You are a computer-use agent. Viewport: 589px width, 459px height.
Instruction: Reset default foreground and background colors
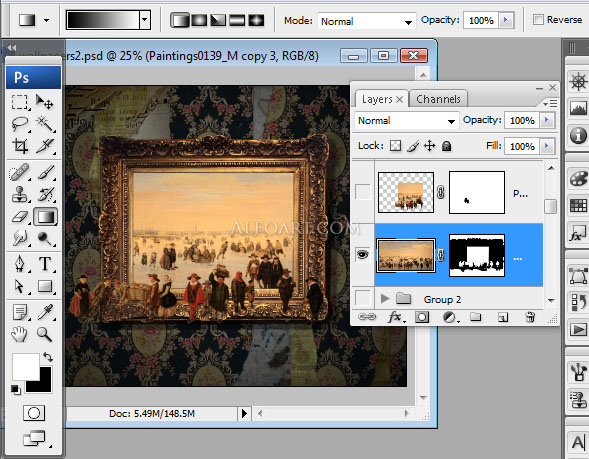[15, 390]
